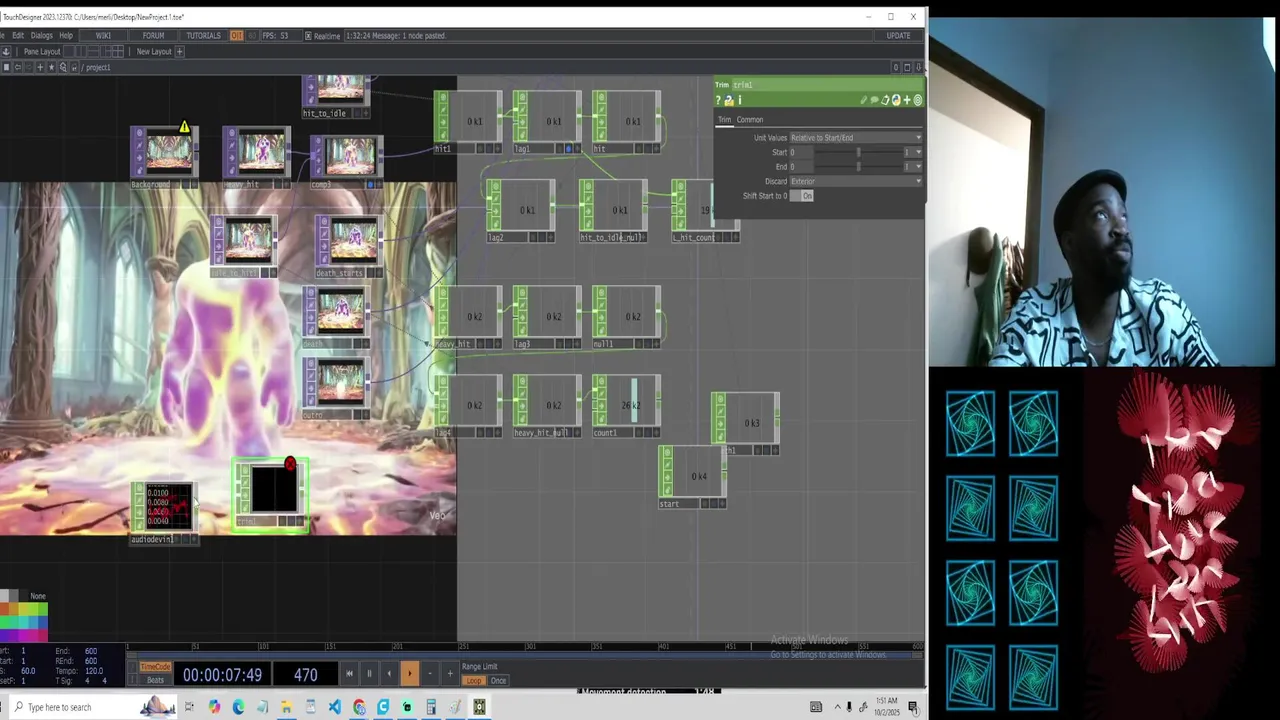Open the notifications icon in system tray
The image size is (1280, 720).
click(x=913, y=707)
